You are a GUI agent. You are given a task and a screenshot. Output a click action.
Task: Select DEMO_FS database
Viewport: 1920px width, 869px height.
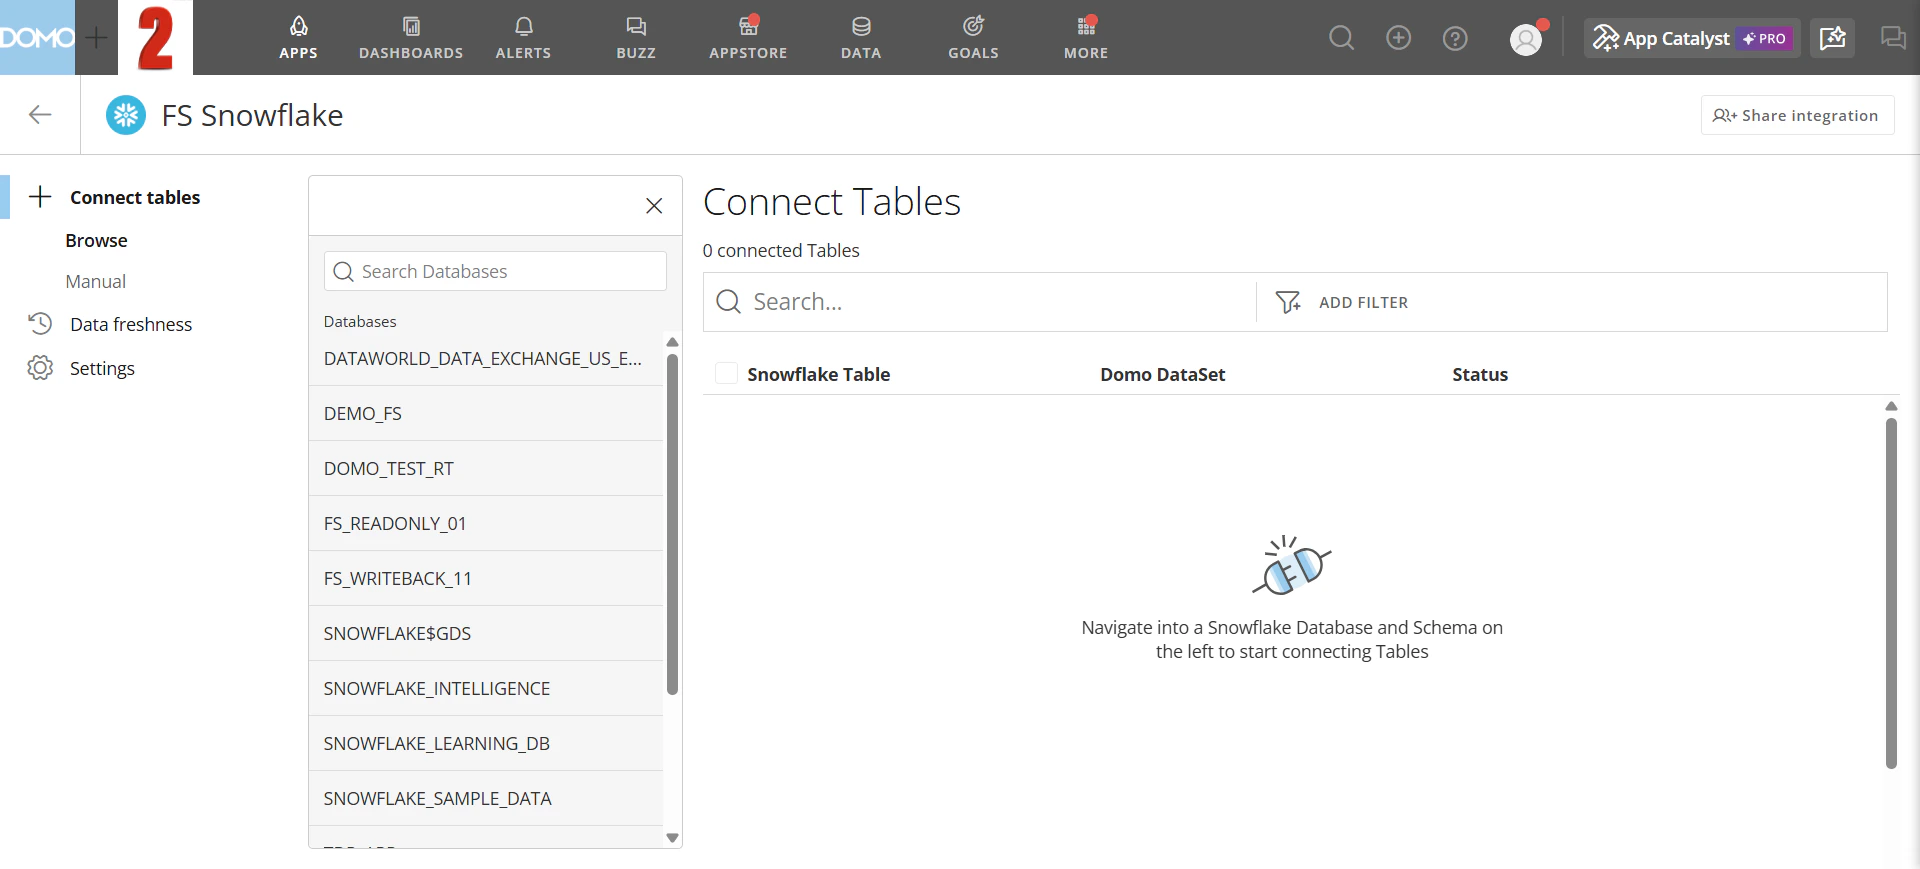pyautogui.click(x=485, y=413)
